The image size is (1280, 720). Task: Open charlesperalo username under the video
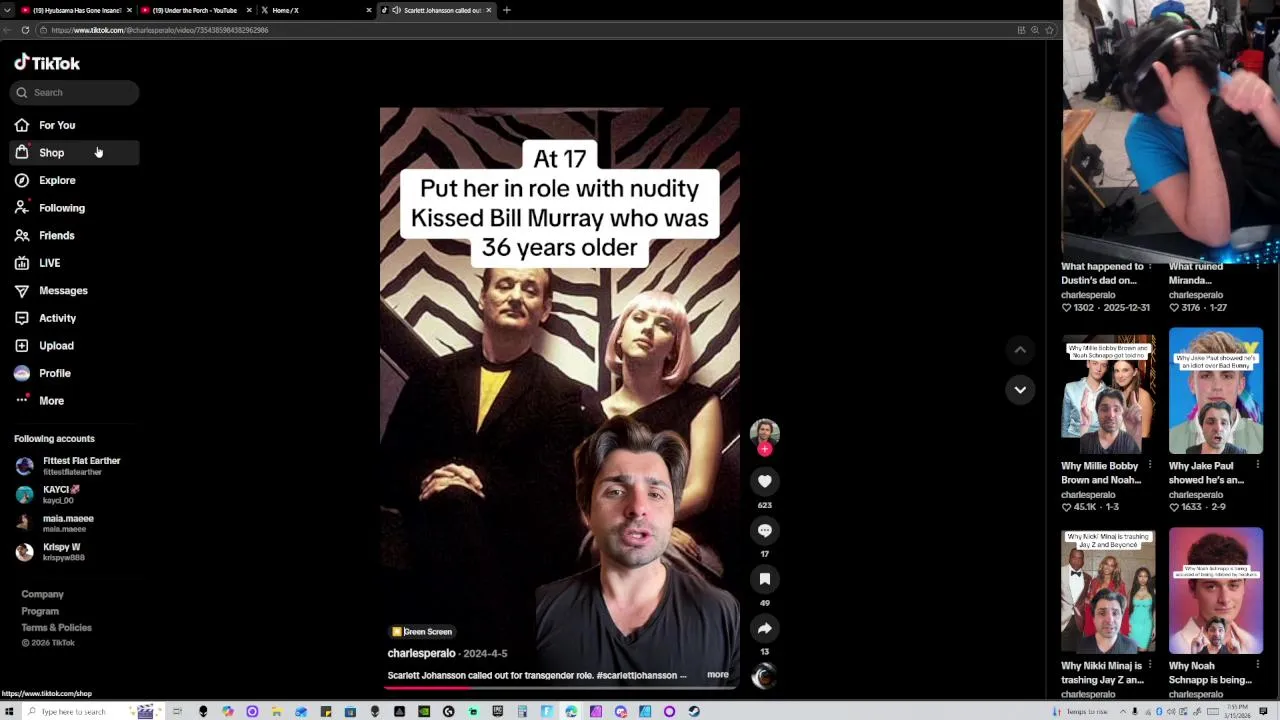click(421, 653)
